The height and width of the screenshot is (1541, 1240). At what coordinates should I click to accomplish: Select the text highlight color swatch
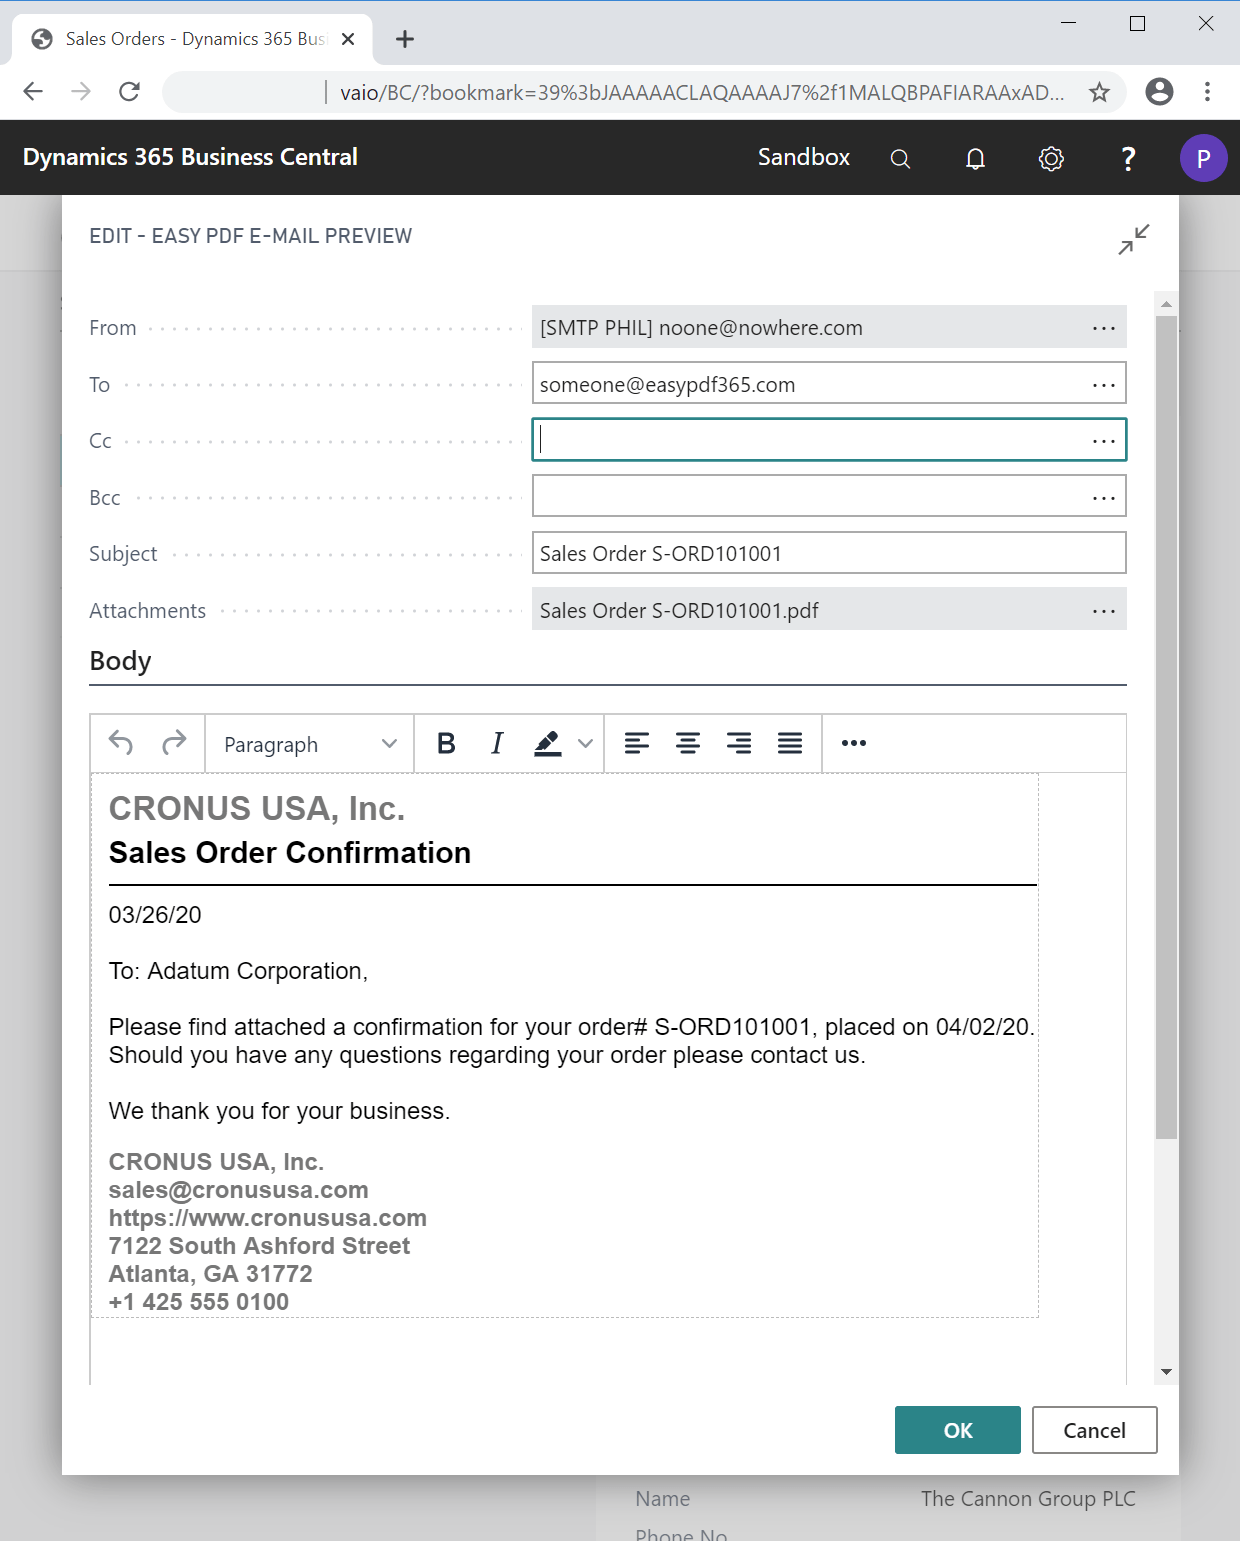click(x=546, y=743)
